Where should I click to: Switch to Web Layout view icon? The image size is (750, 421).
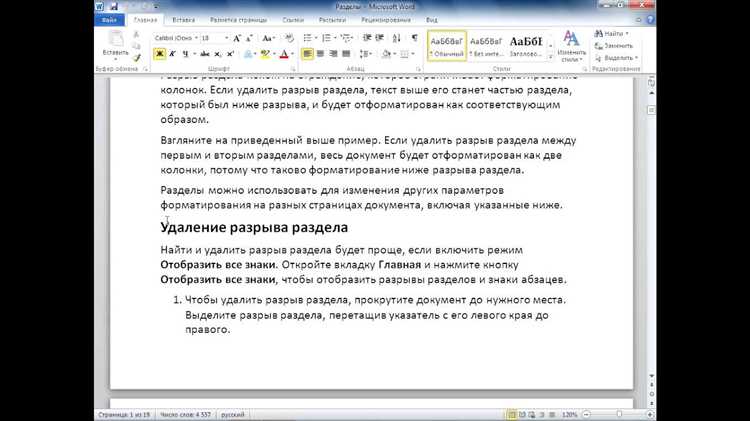coord(532,414)
